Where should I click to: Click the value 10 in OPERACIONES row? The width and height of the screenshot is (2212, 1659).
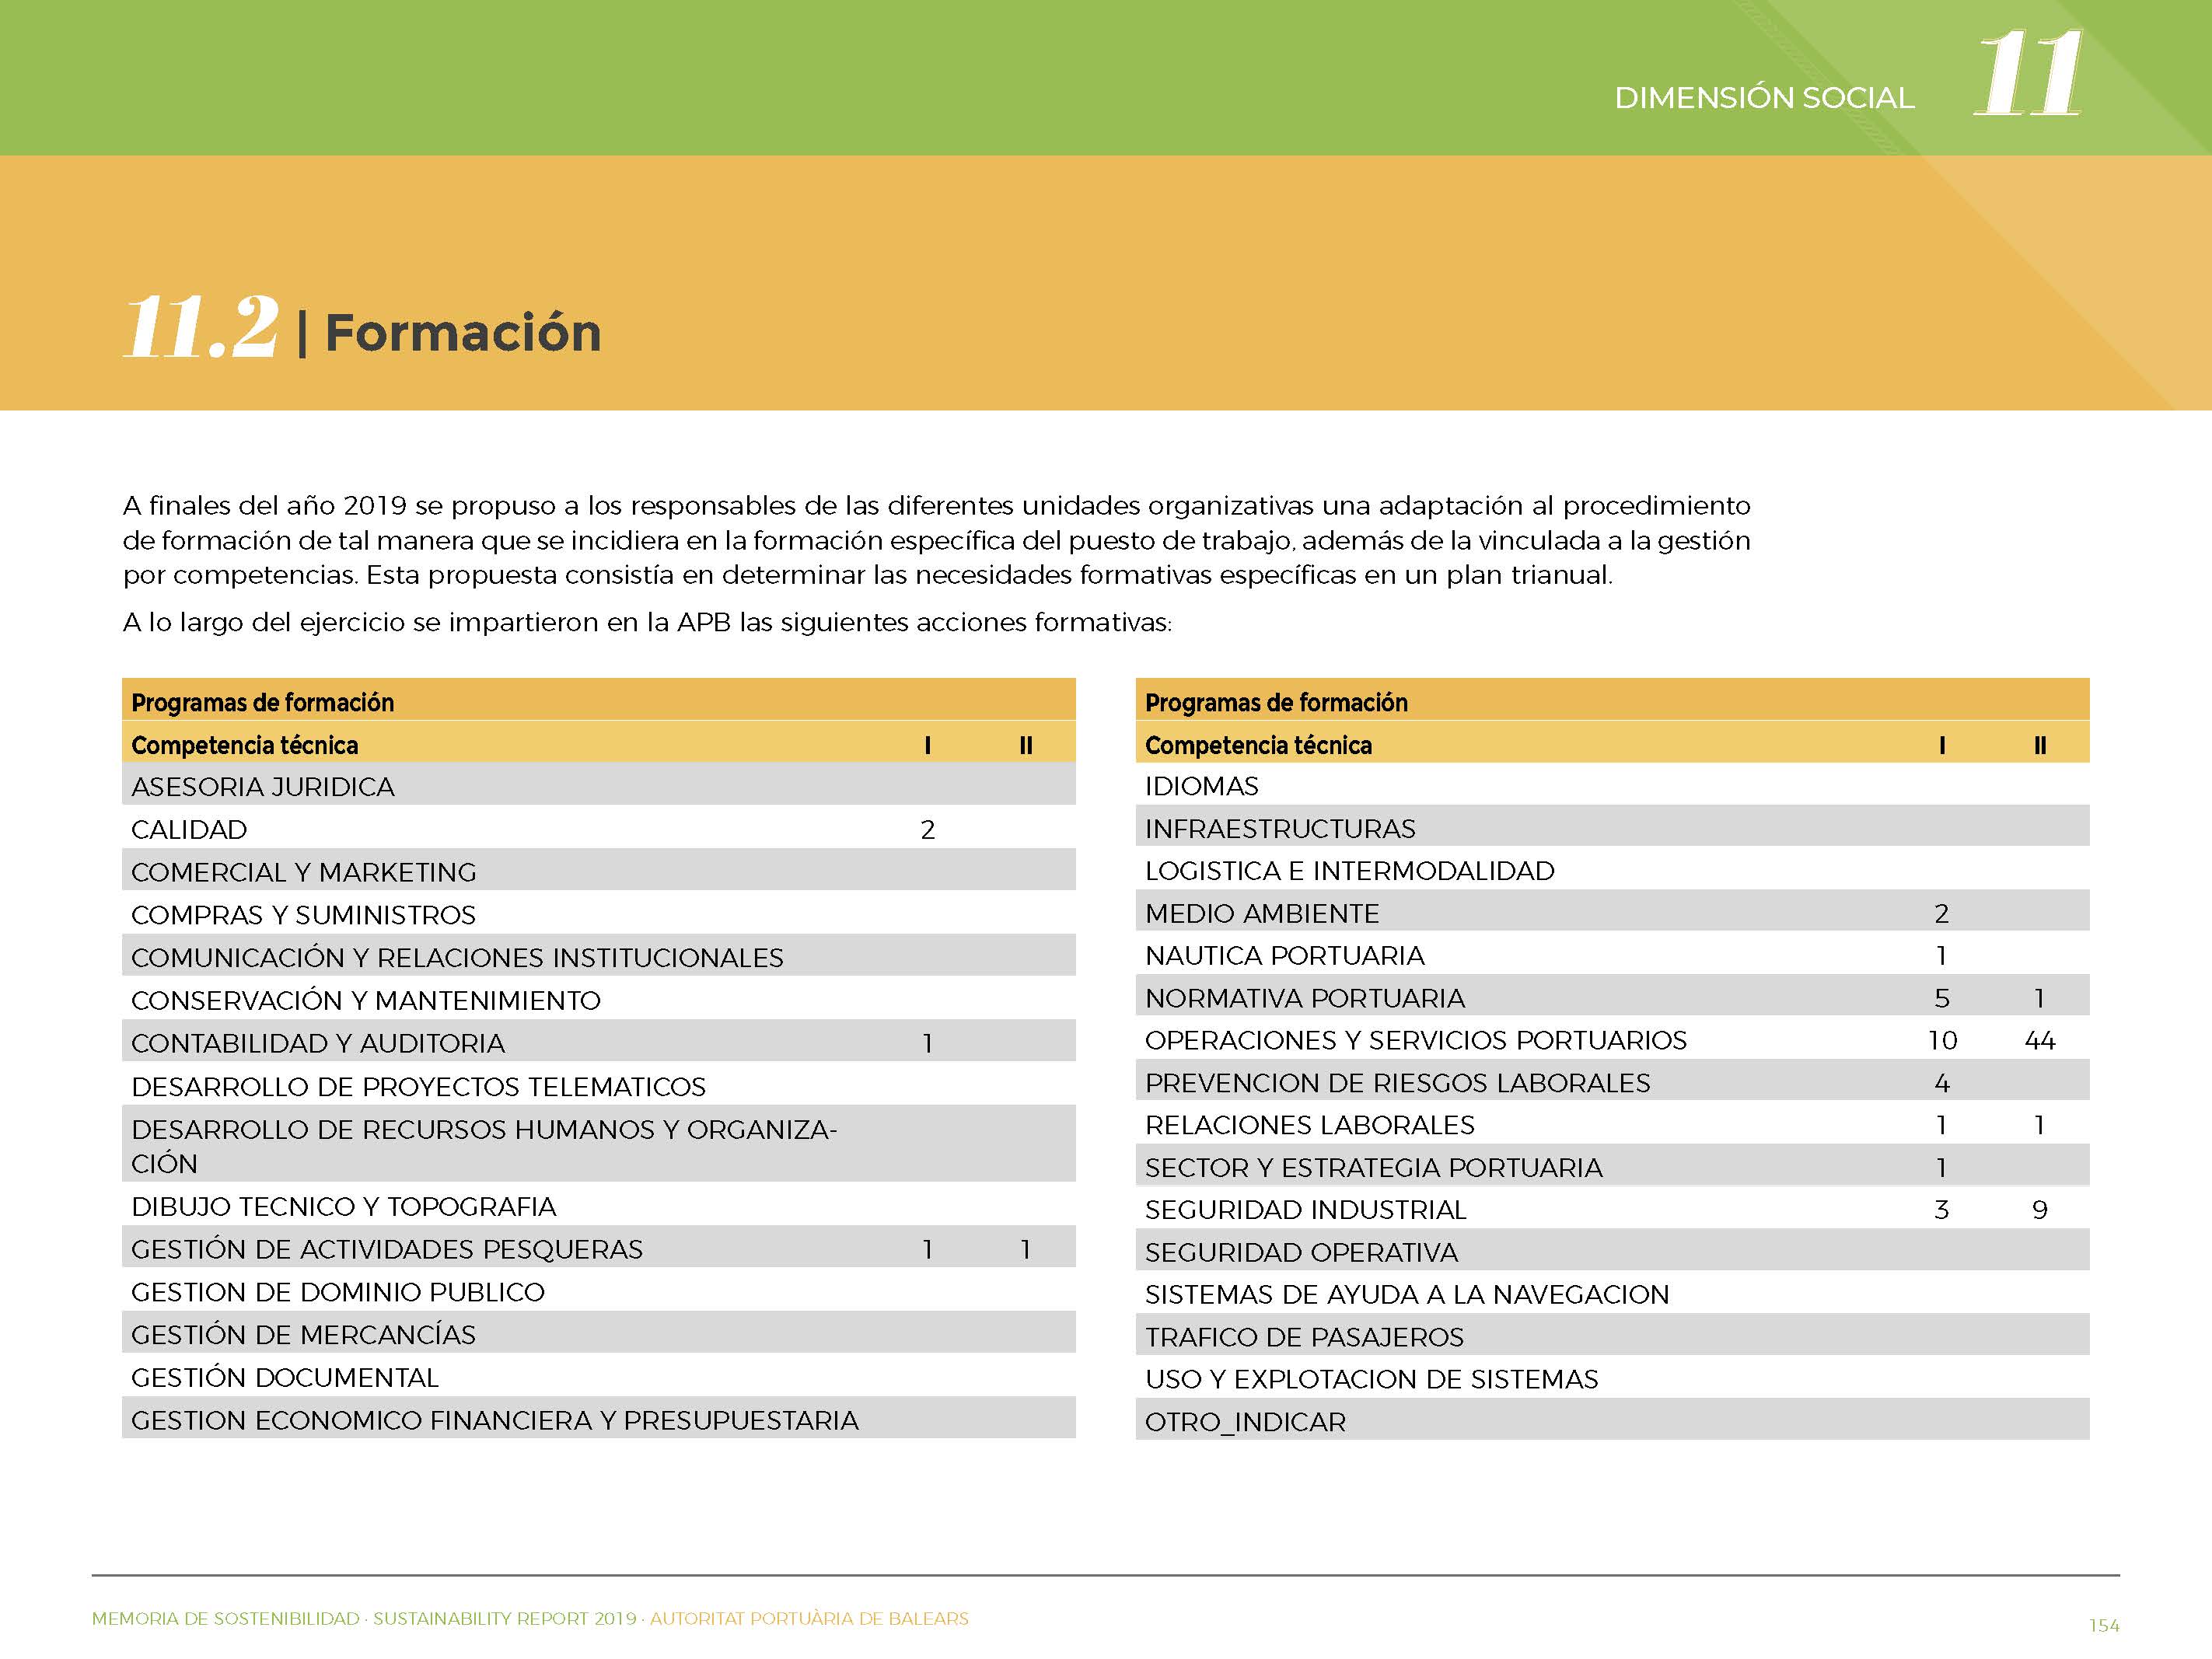(x=1942, y=1040)
